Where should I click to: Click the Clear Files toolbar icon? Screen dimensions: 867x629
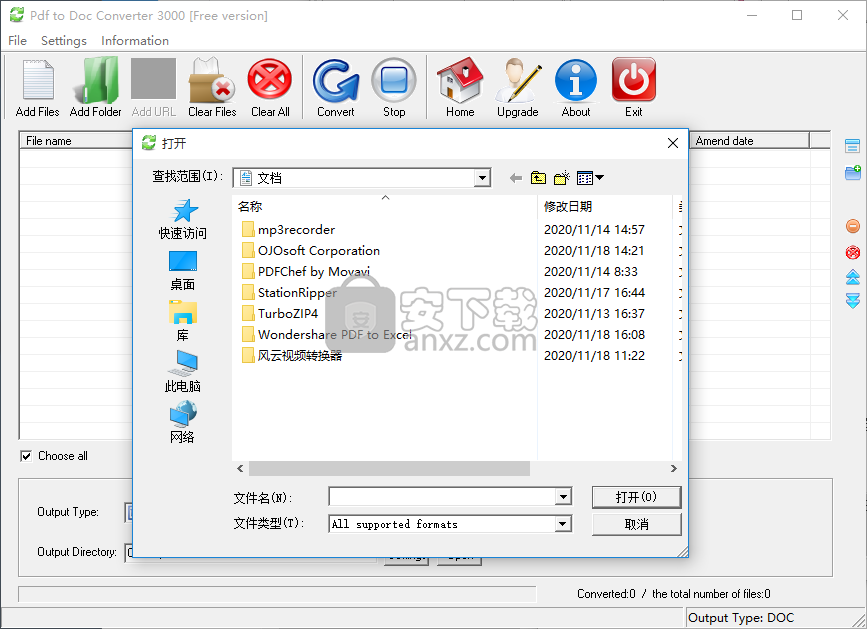(x=212, y=87)
